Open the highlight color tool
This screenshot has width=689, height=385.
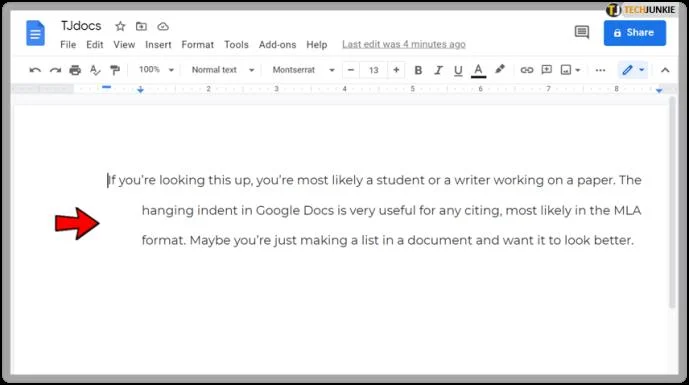(500, 69)
